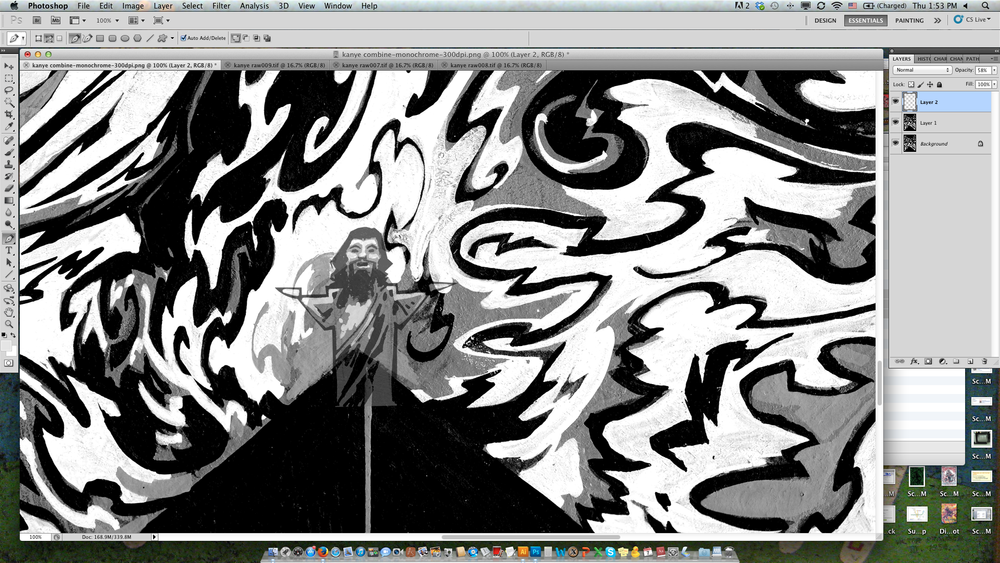Switch to the Painting workspace

[909, 20]
